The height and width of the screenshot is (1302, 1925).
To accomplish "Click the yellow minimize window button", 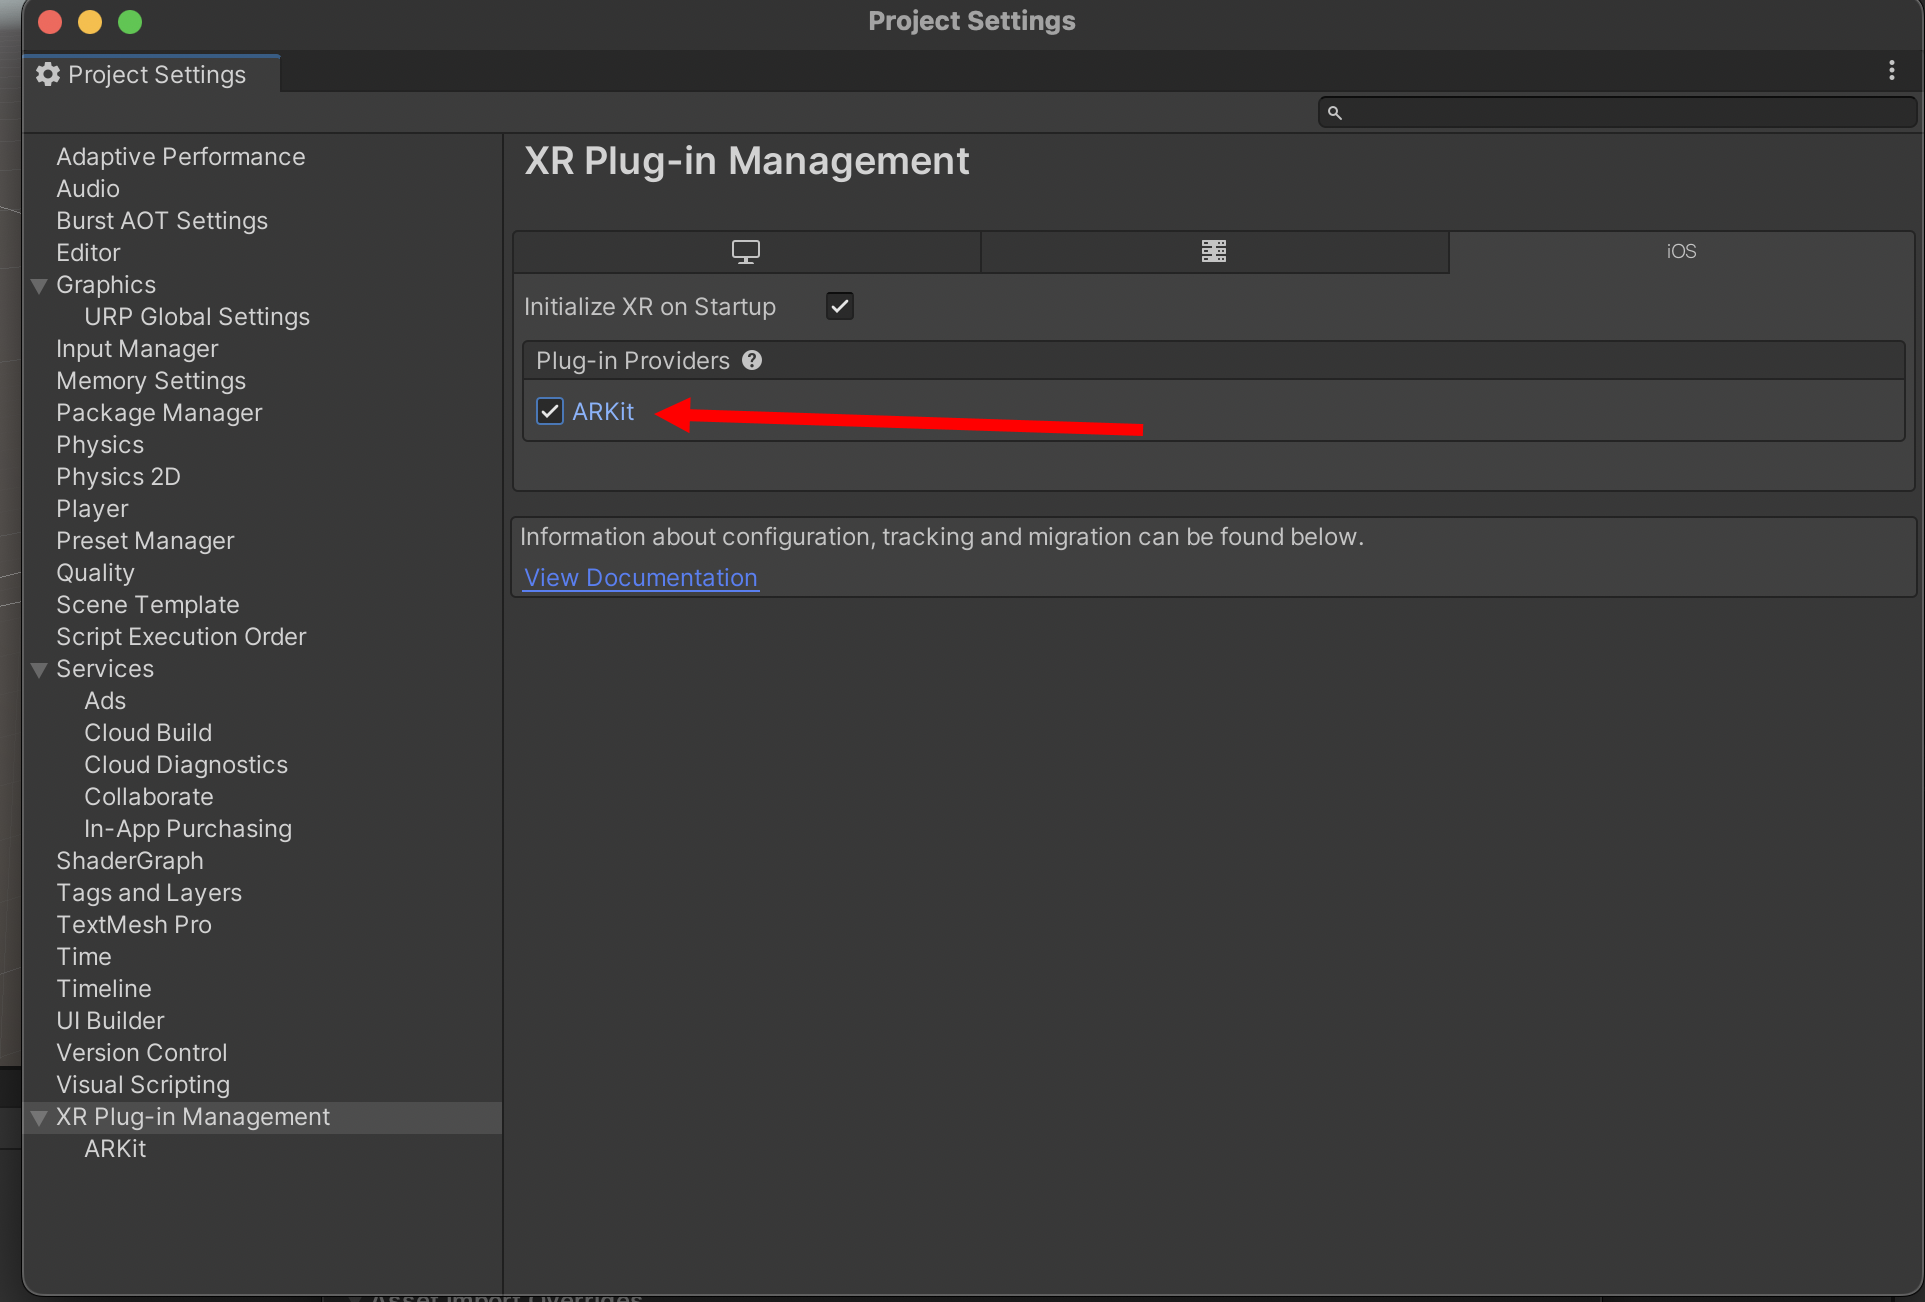I will click(x=90, y=22).
